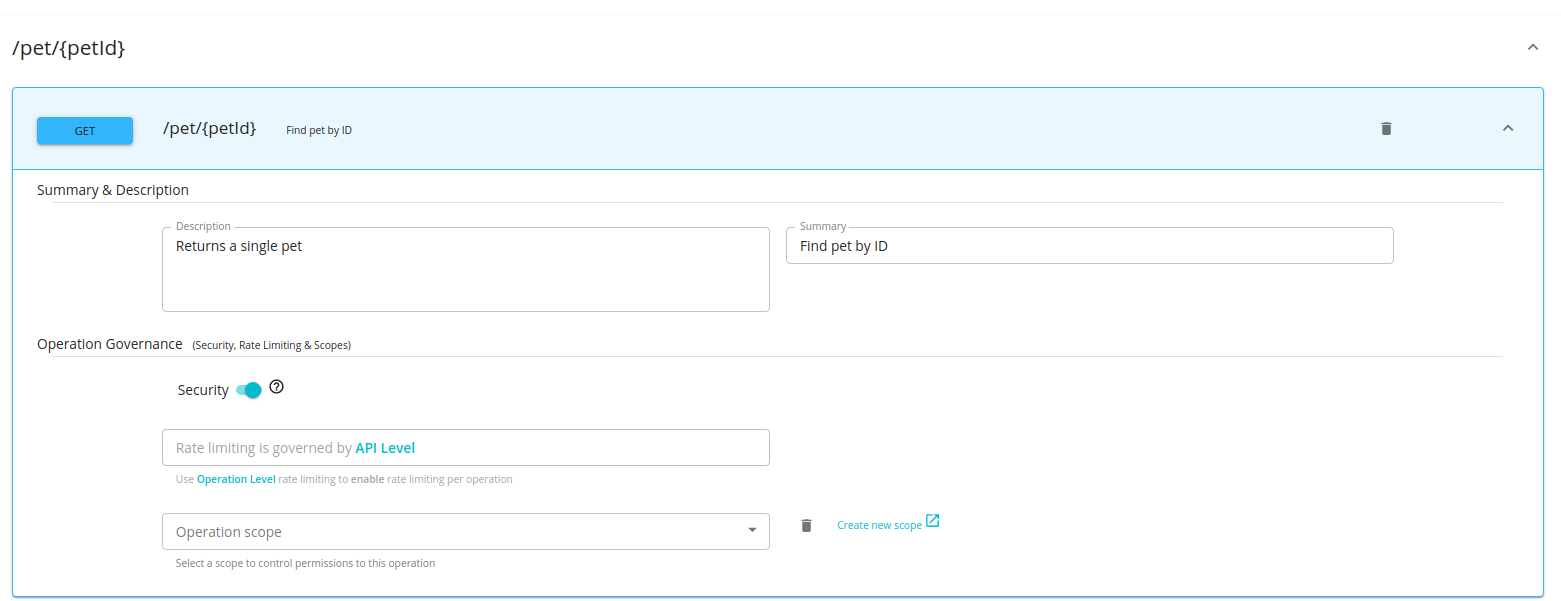Click the Find pet by ID header summary
Screen dimensions: 1561x601
319,130
